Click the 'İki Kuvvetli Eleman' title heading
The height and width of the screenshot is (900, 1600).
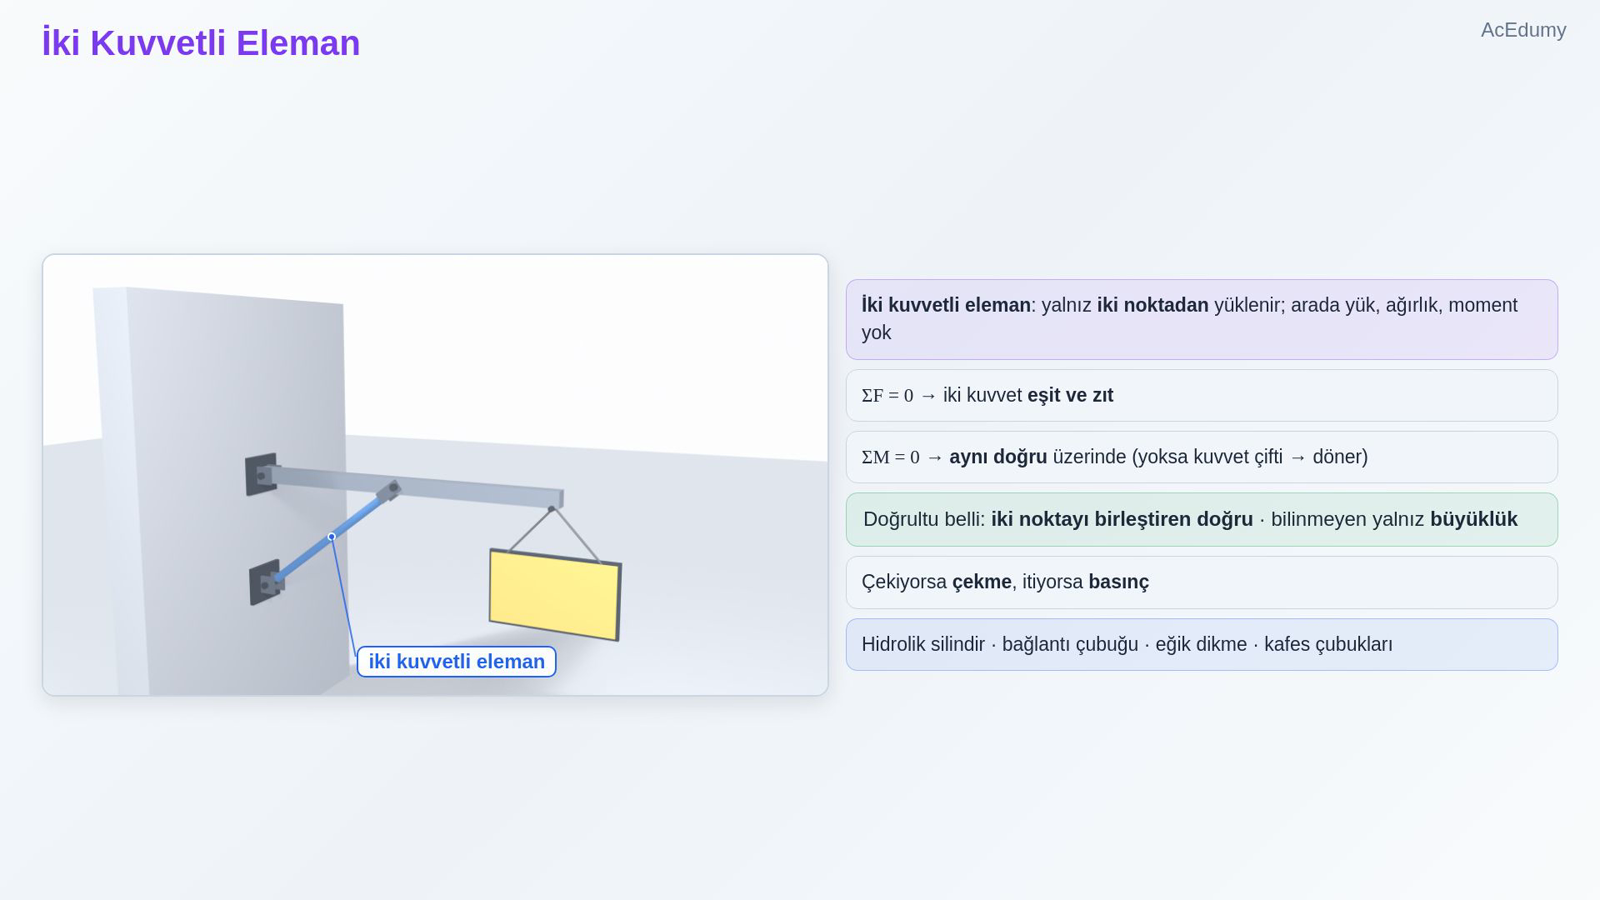[x=201, y=43]
